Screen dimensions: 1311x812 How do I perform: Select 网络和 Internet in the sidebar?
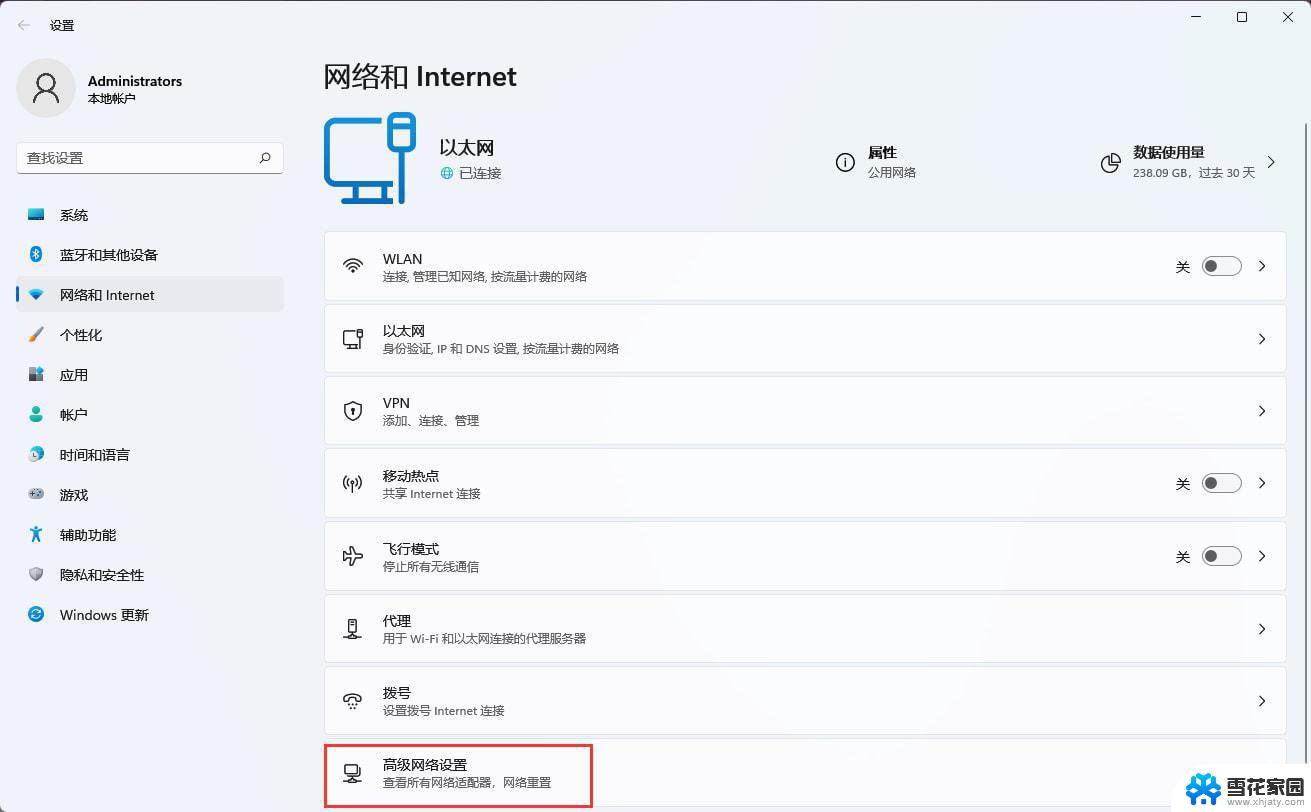coord(150,295)
